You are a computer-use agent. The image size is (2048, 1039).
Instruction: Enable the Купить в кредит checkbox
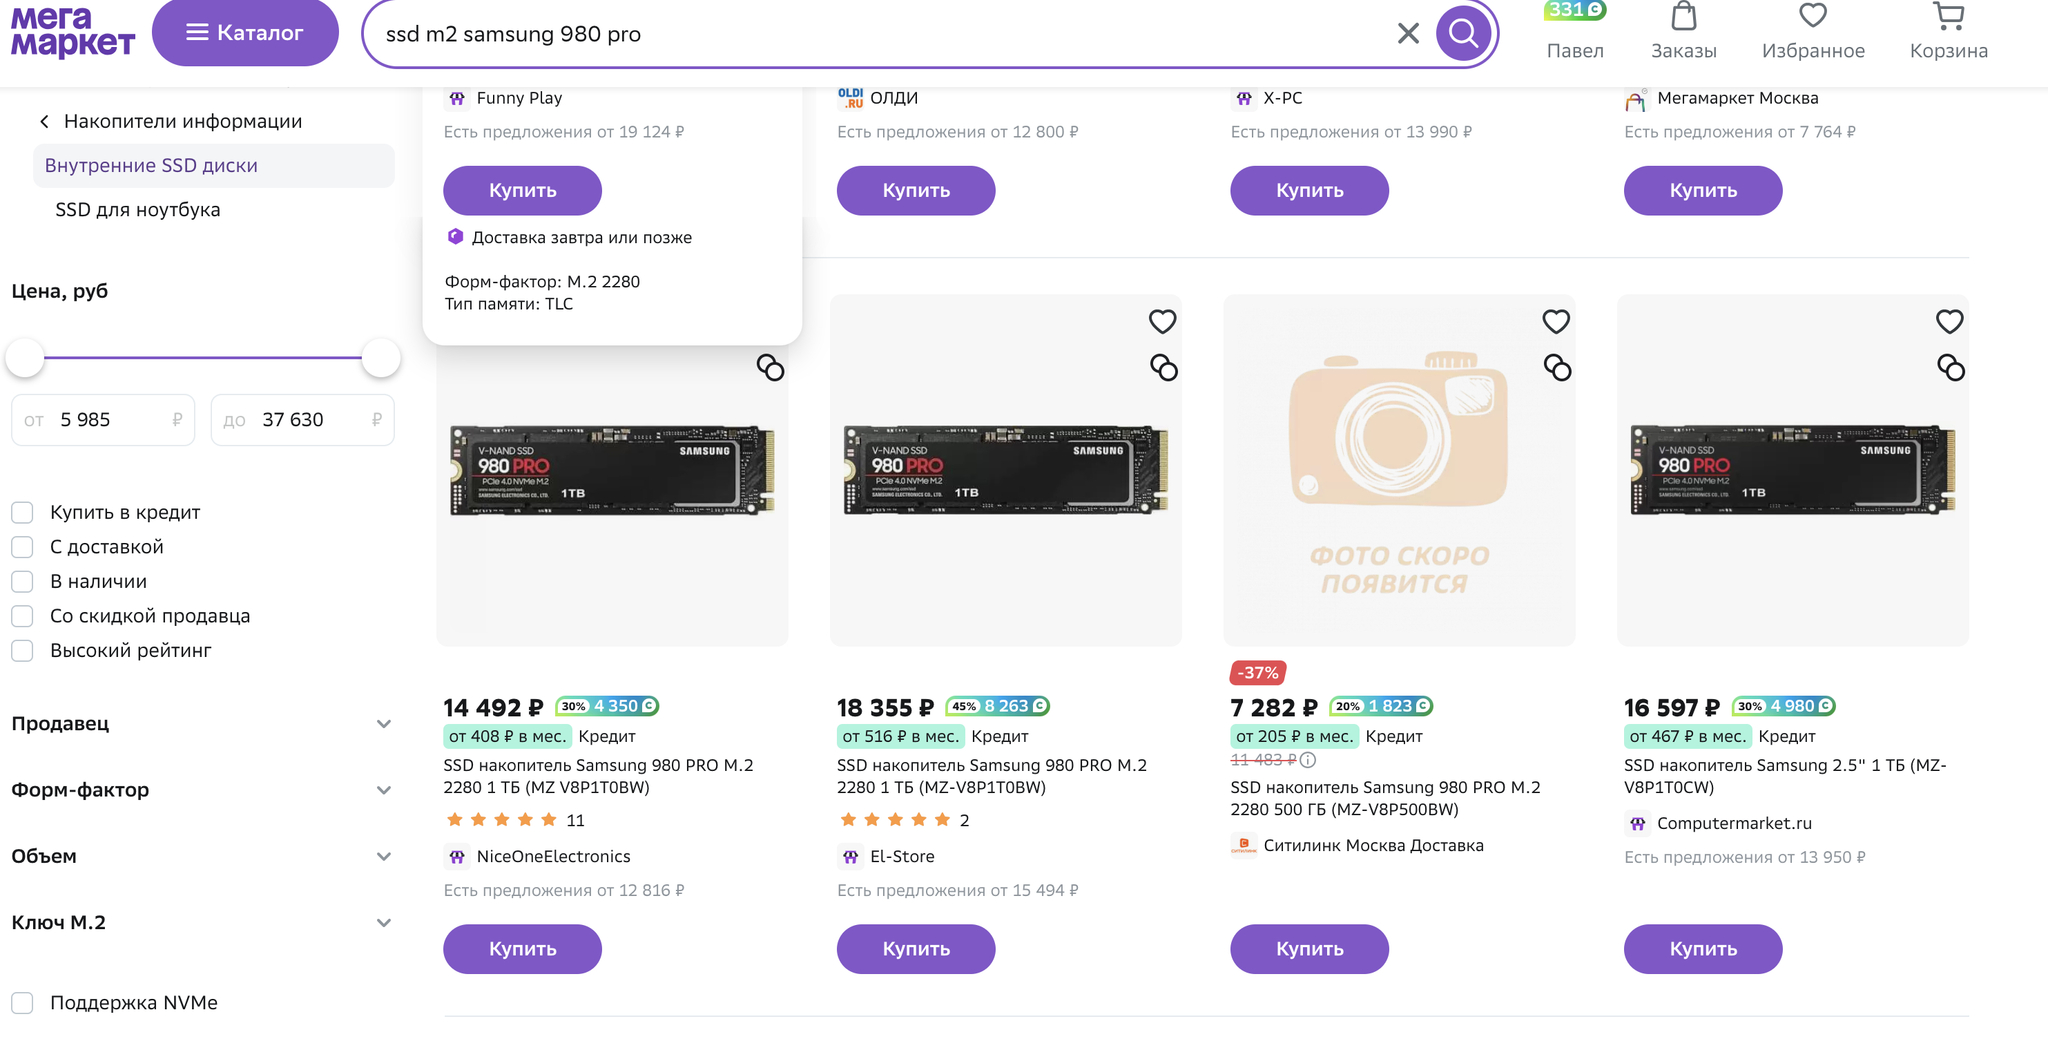(23, 513)
